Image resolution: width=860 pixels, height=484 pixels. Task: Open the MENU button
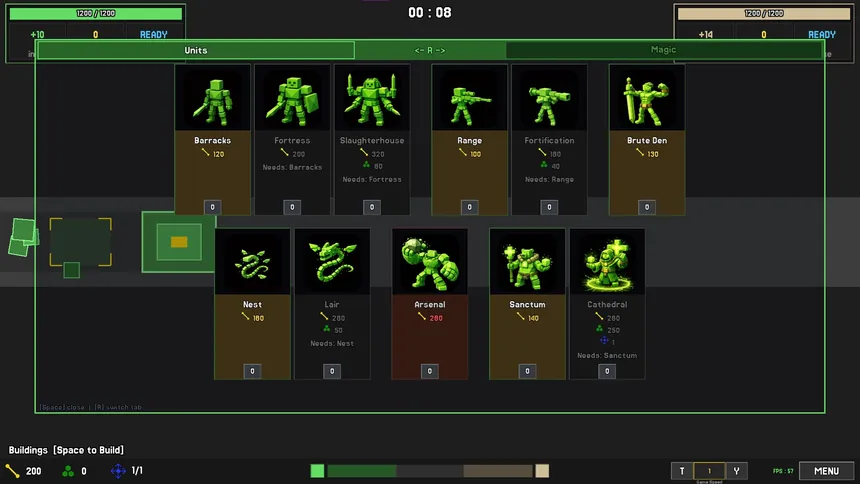(x=827, y=471)
